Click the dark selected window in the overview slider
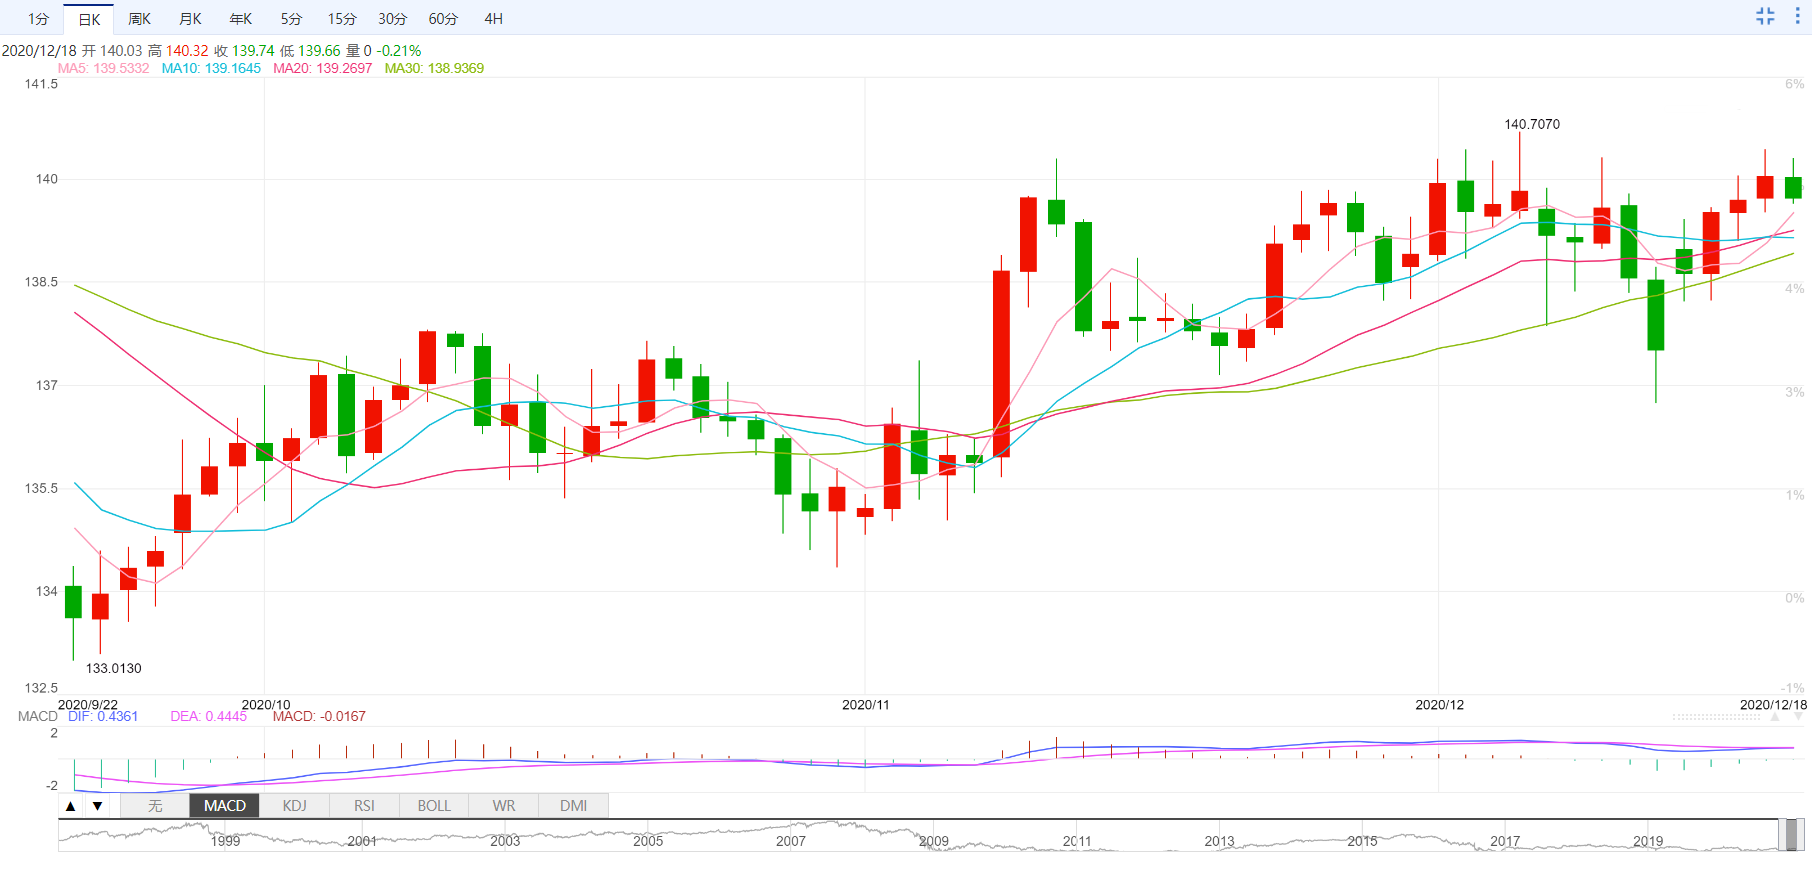 click(x=1793, y=835)
